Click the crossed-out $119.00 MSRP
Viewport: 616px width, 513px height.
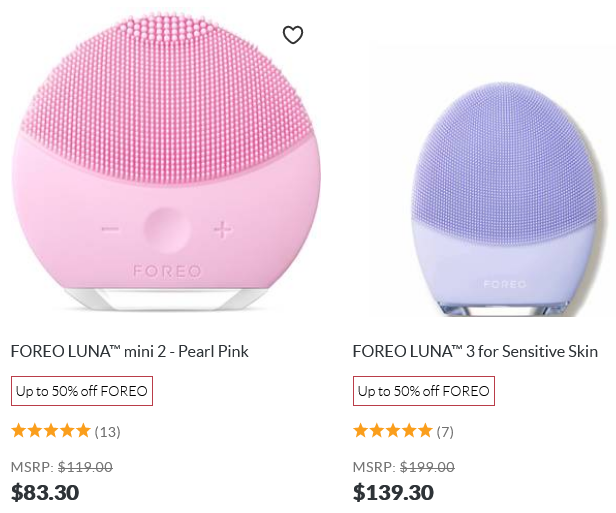pos(85,466)
